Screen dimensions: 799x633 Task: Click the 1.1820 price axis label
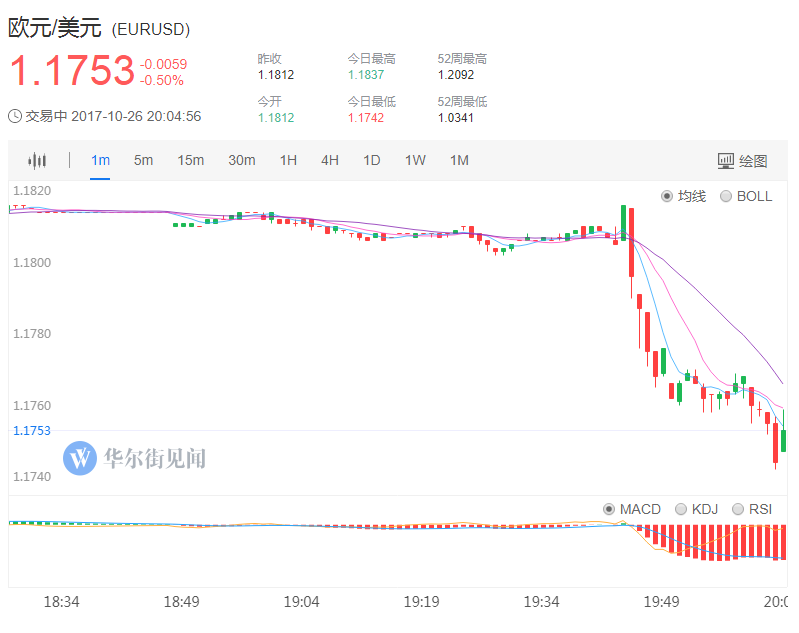click(x=32, y=191)
